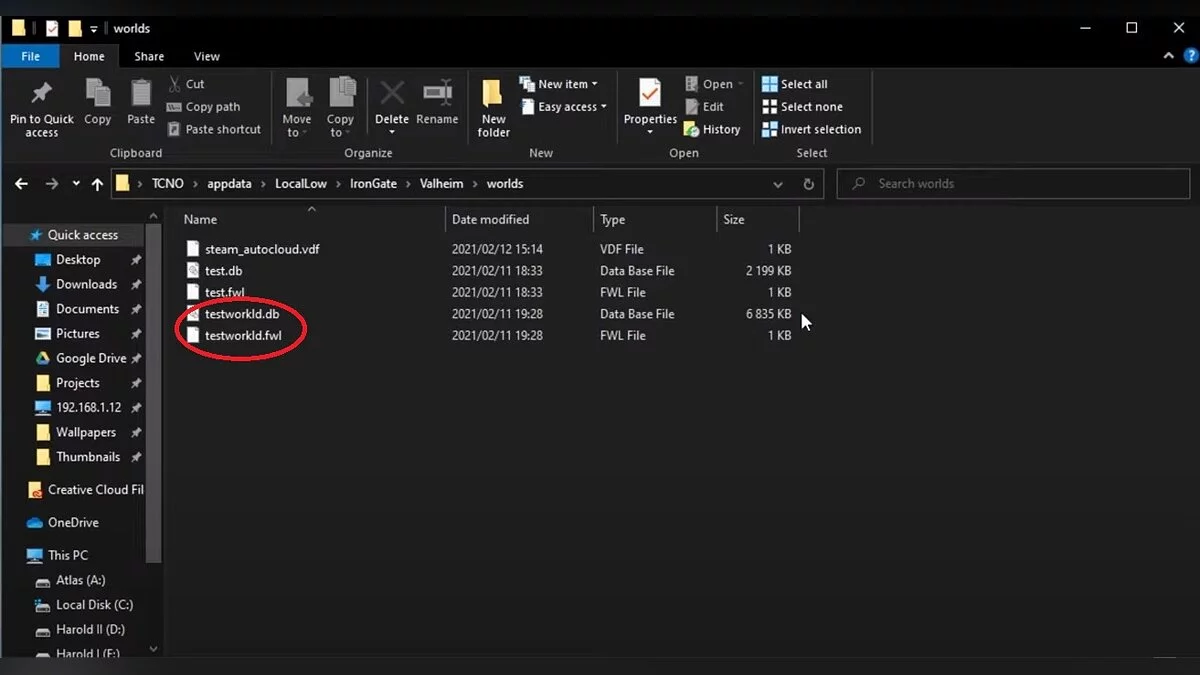Click Invert selection in ribbon
The width and height of the screenshot is (1200, 675).
click(x=811, y=129)
